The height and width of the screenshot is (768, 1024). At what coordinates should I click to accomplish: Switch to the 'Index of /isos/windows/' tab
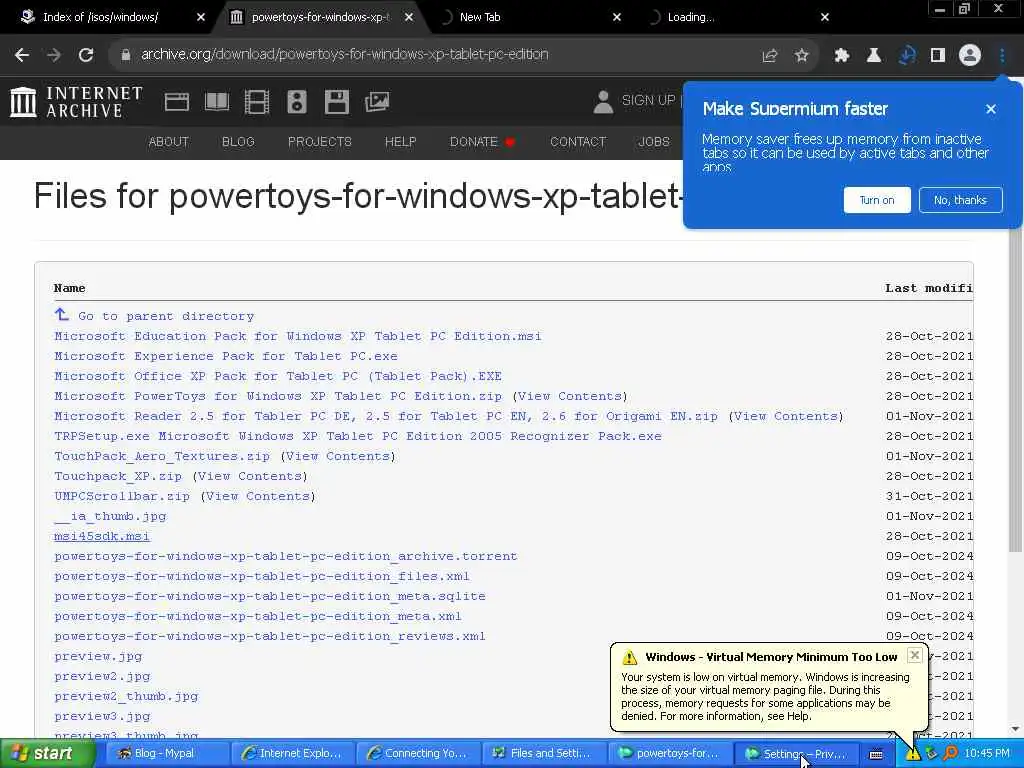[101, 17]
